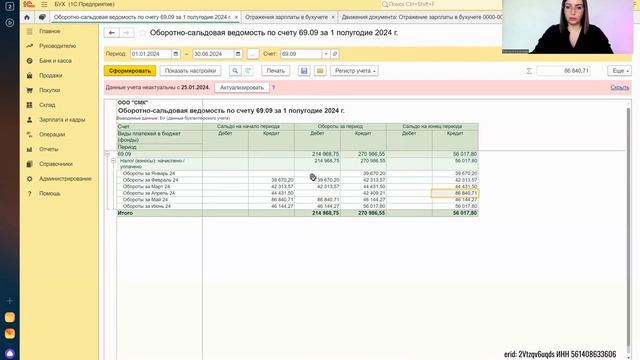Switch to Движения документа tab

(x=422, y=17)
